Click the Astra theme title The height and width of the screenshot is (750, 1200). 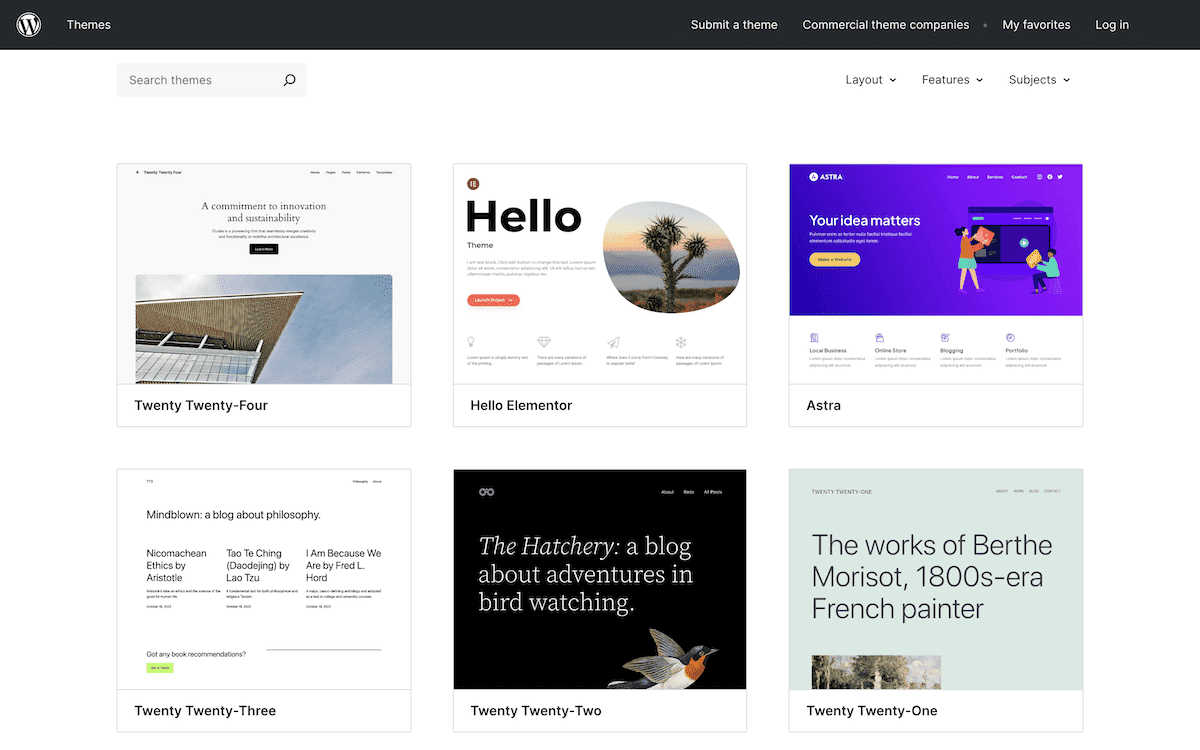click(822, 405)
